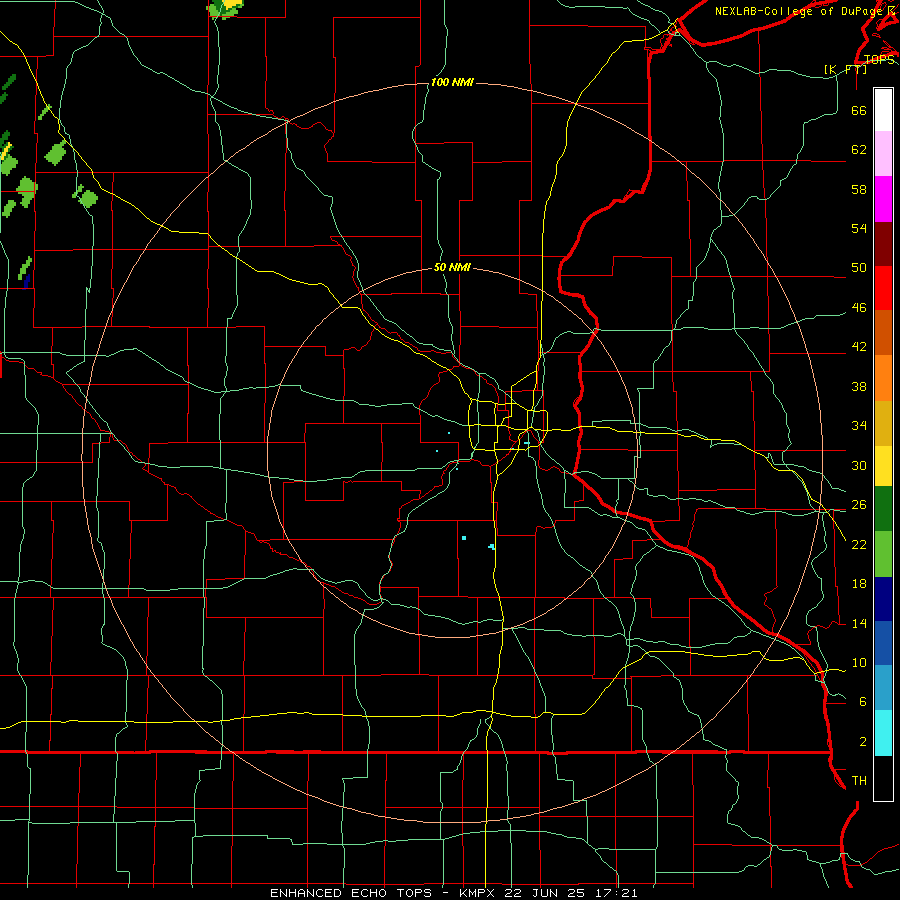The width and height of the screenshot is (900, 900).
Task: Click the dark green legend swatch
Action: tap(883, 509)
